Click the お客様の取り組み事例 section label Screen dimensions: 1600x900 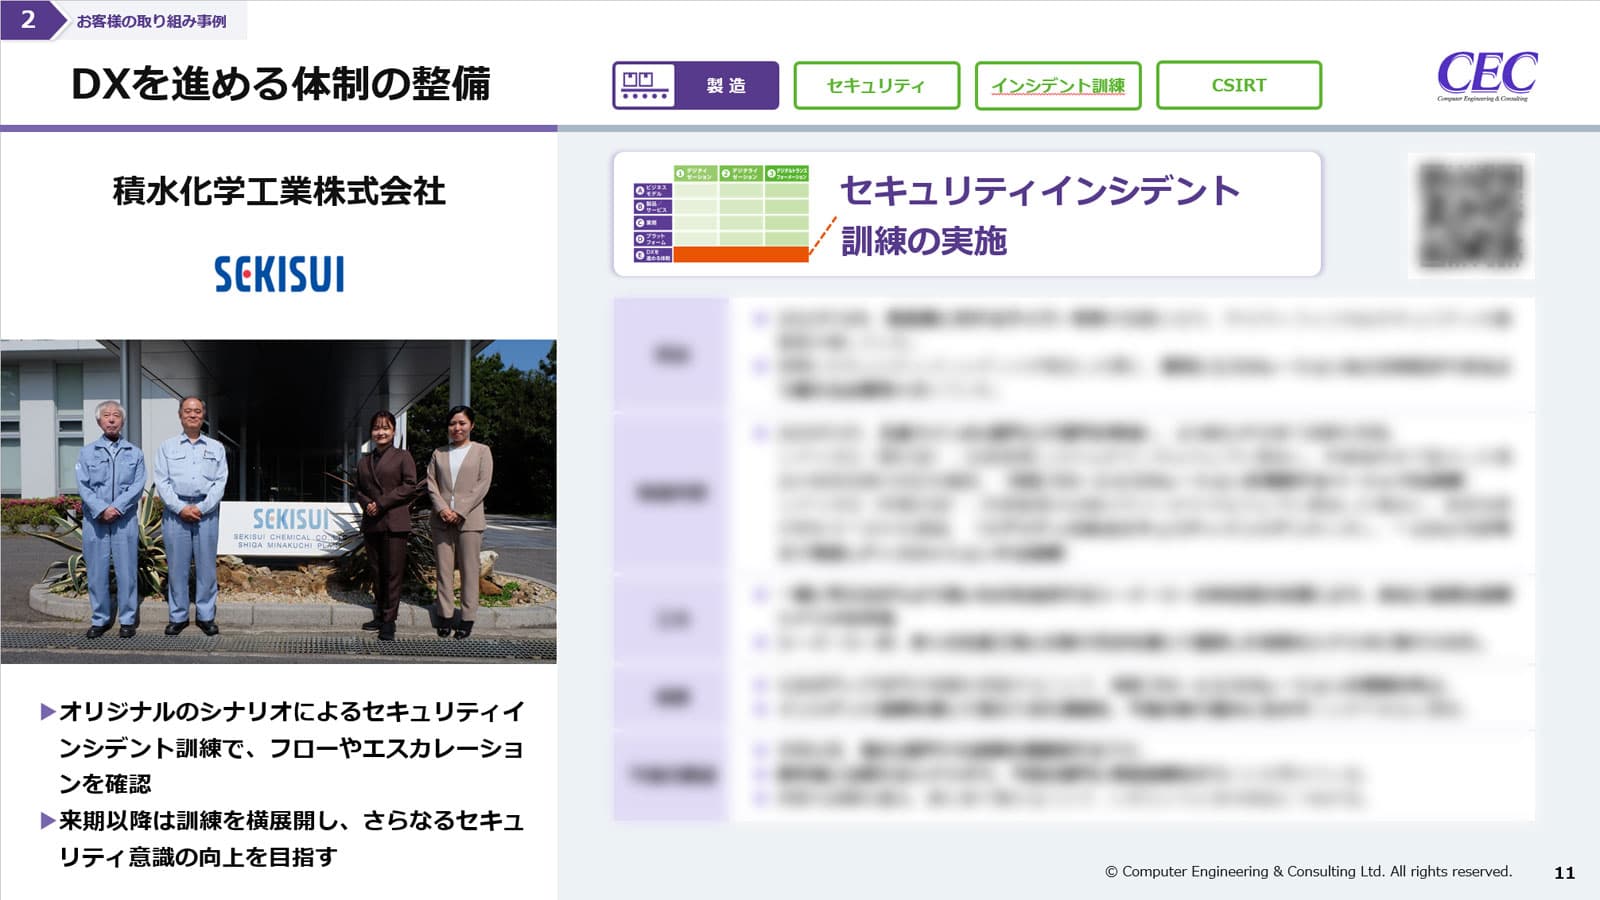point(151,20)
